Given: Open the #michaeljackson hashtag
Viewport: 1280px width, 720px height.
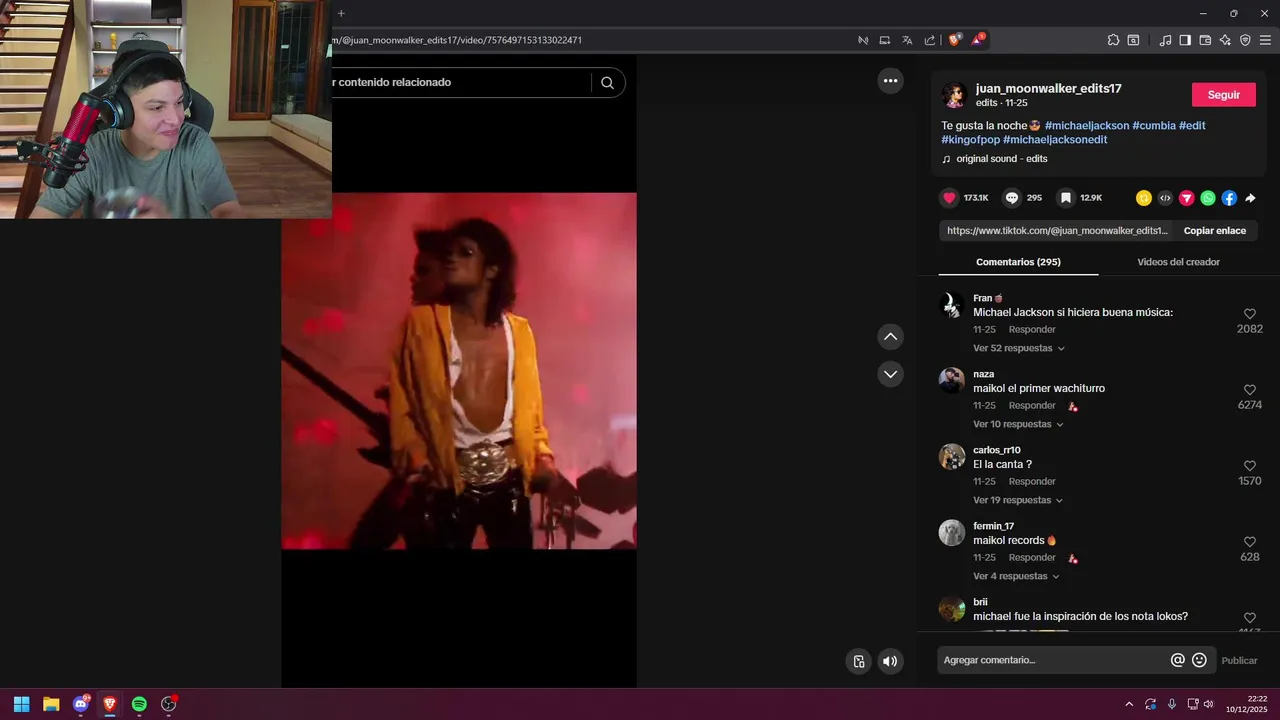Looking at the screenshot, I should click(1087, 126).
